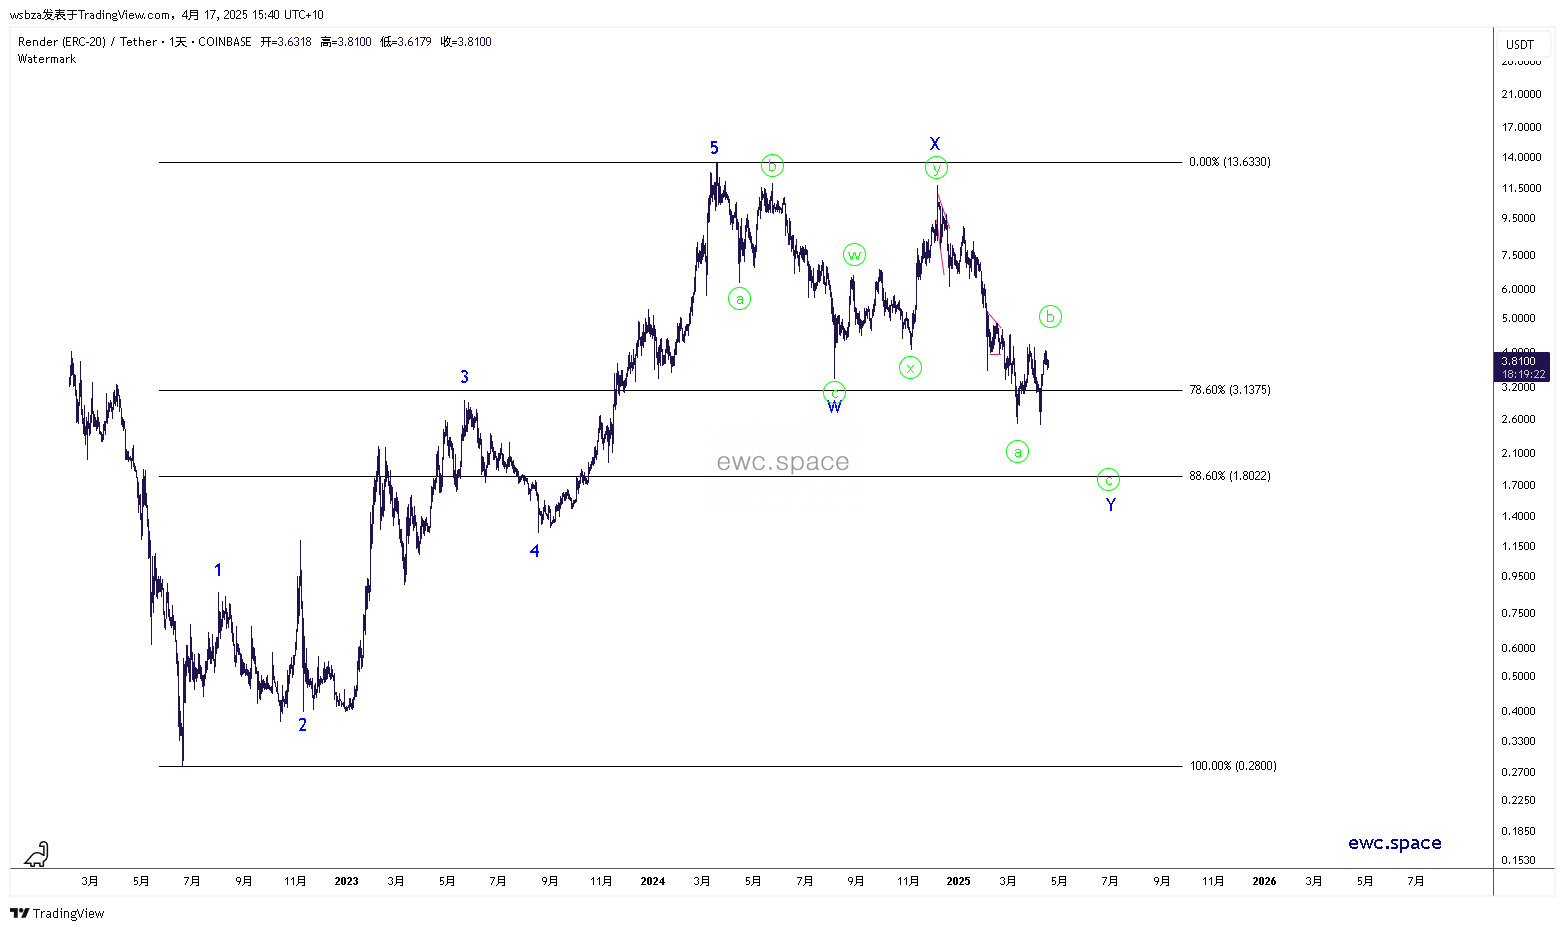Click the 2024 label on the time axis
This screenshot has width=1565, height=931.
[652, 881]
